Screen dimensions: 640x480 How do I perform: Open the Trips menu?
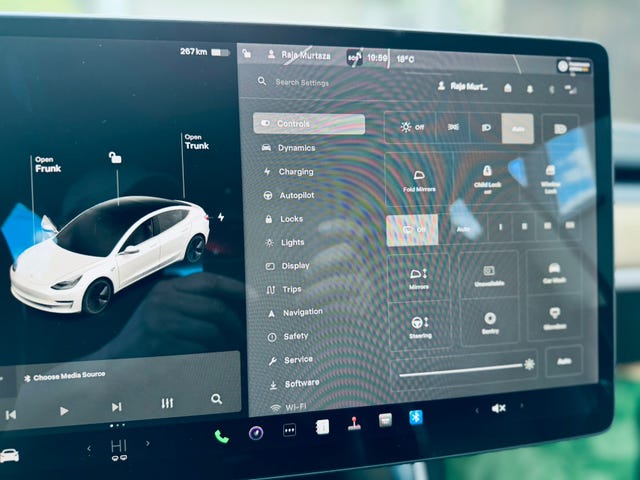click(284, 289)
